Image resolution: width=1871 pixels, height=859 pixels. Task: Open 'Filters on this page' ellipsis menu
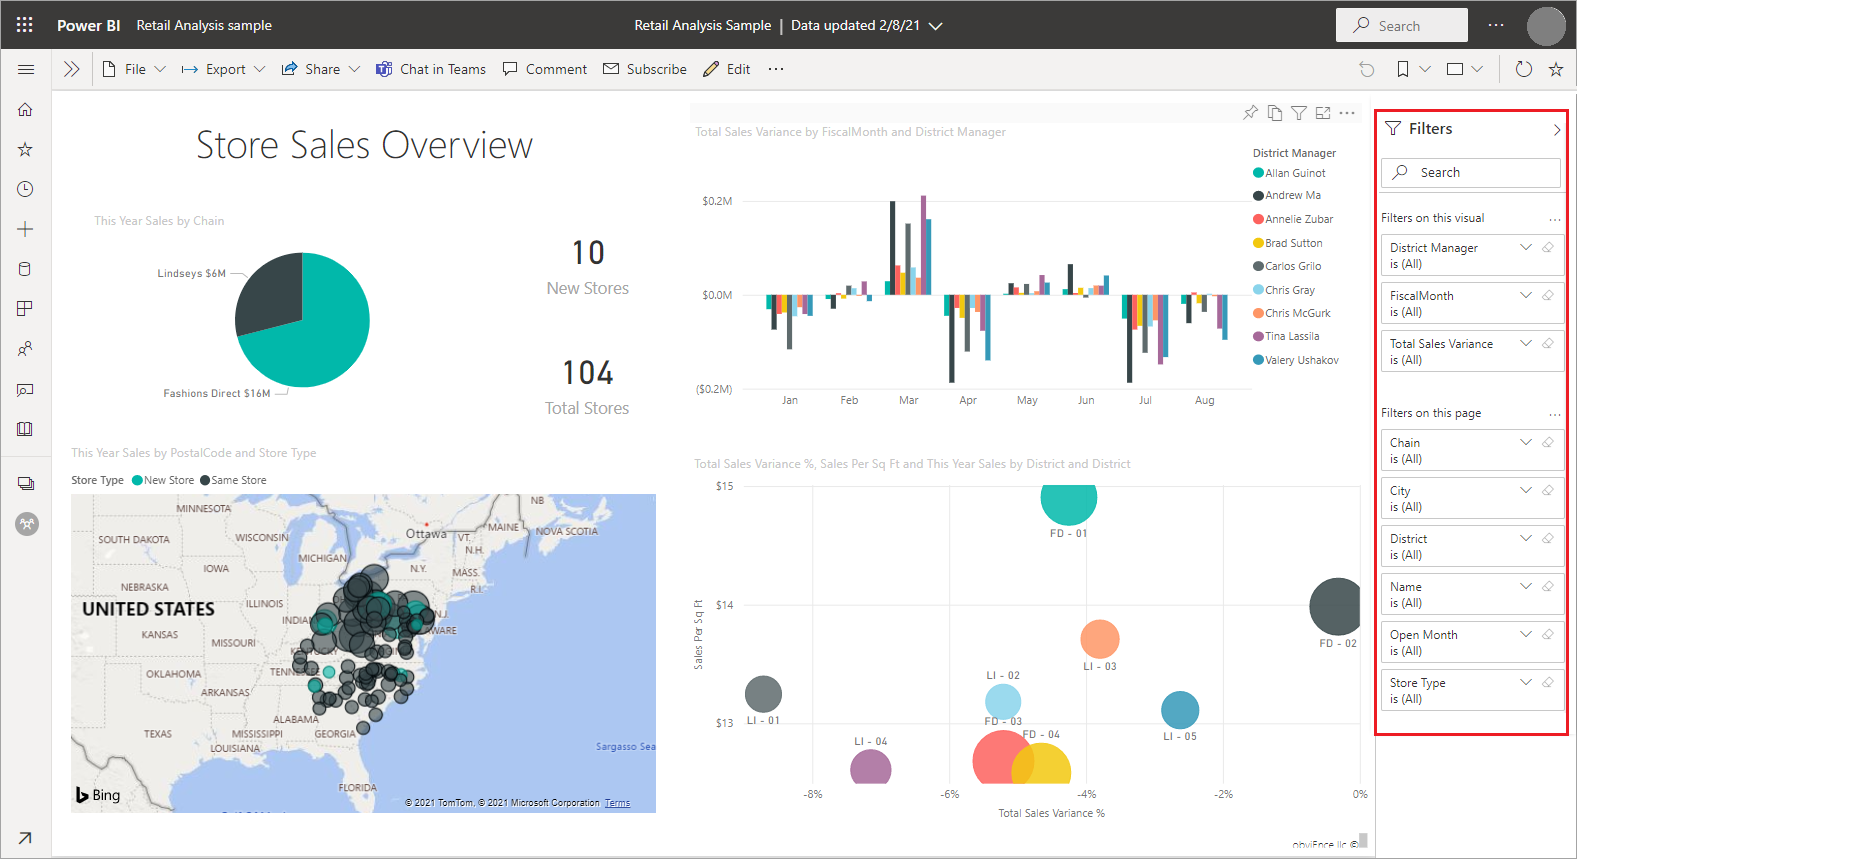point(1555,414)
